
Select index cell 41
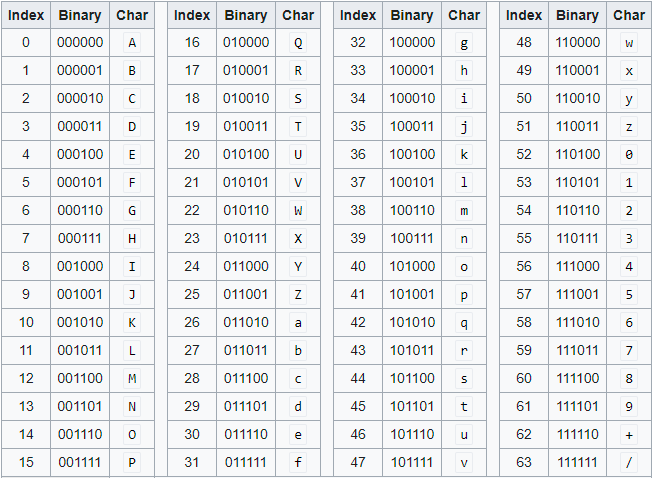pyautogui.click(x=358, y=294)
